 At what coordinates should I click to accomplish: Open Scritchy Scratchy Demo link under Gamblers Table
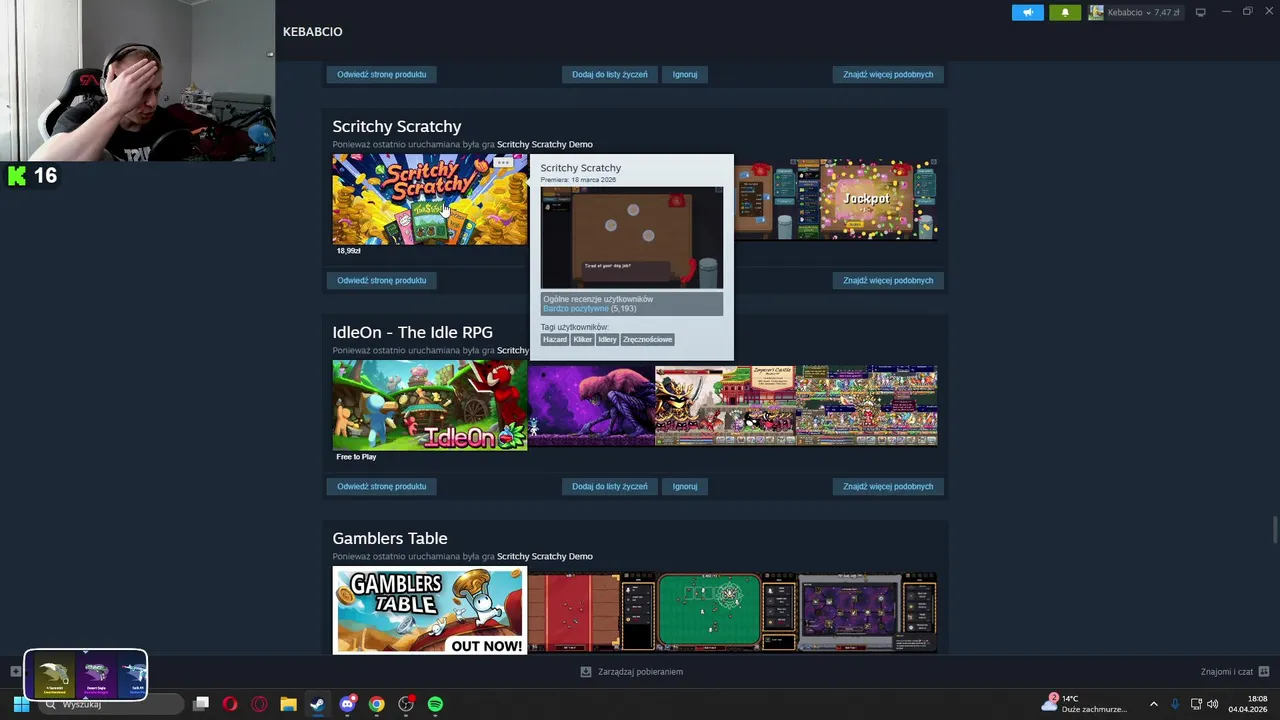click(545, 556)
